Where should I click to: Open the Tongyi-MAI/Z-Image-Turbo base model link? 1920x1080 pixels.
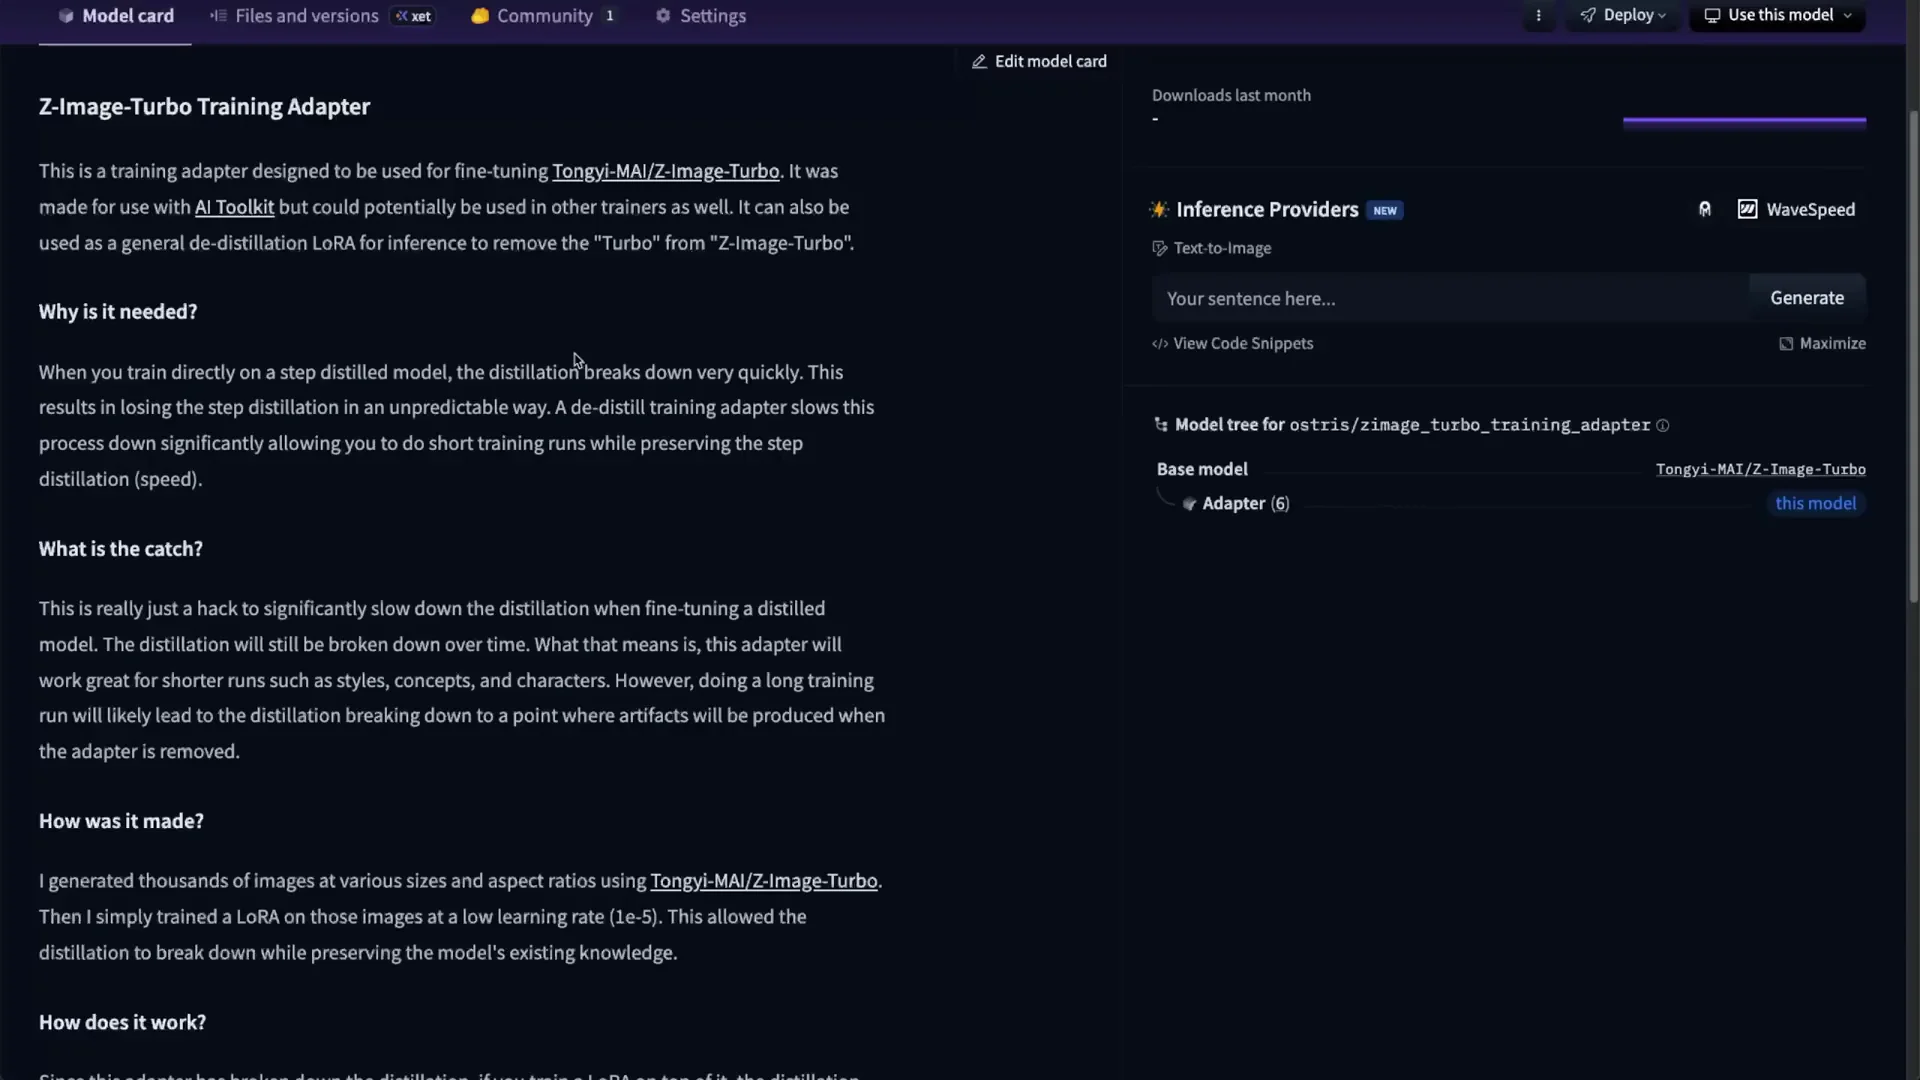click(1760, 470)
